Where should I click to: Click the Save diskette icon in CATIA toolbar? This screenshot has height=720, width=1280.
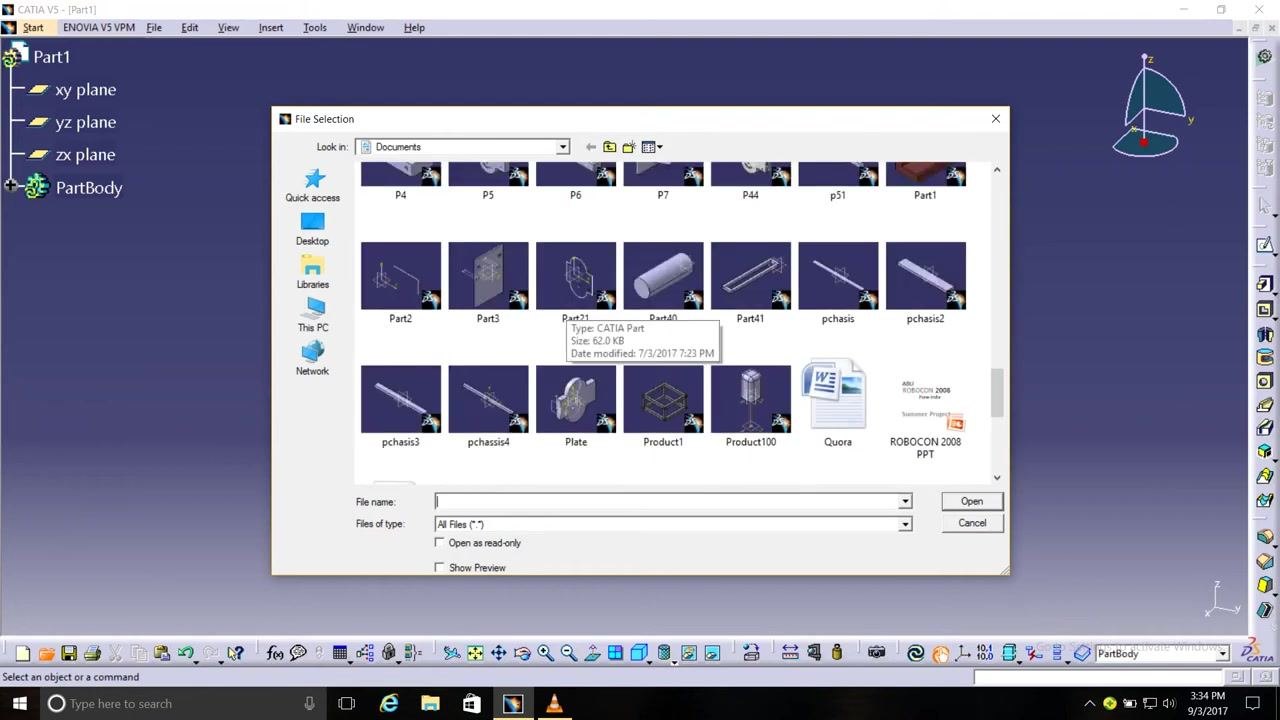pyautogui.click(x=69, y=653)
